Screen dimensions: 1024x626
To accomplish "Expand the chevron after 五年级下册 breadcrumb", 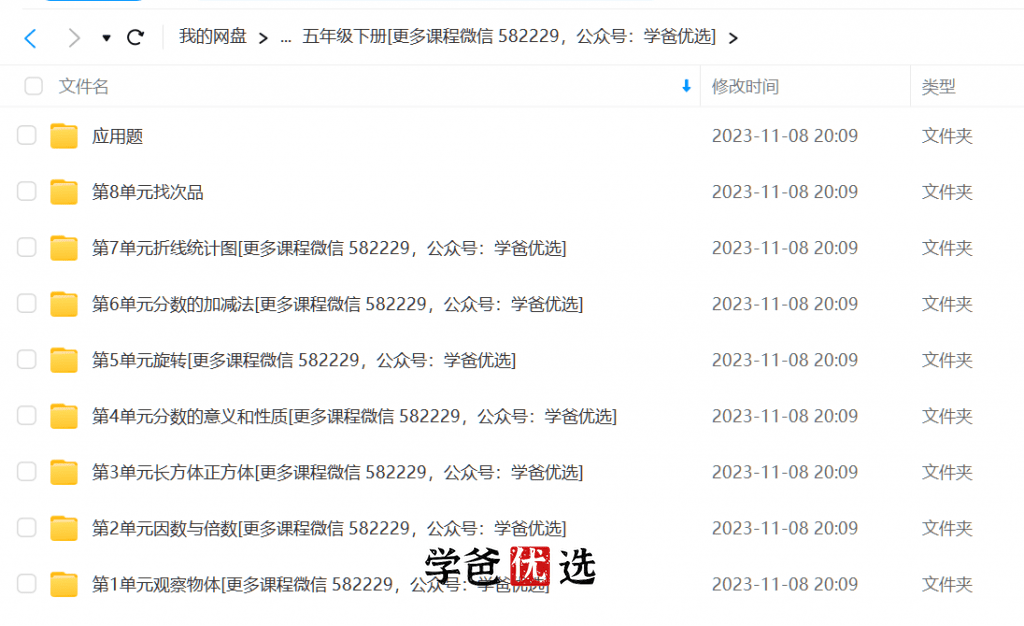I will 733,38.
